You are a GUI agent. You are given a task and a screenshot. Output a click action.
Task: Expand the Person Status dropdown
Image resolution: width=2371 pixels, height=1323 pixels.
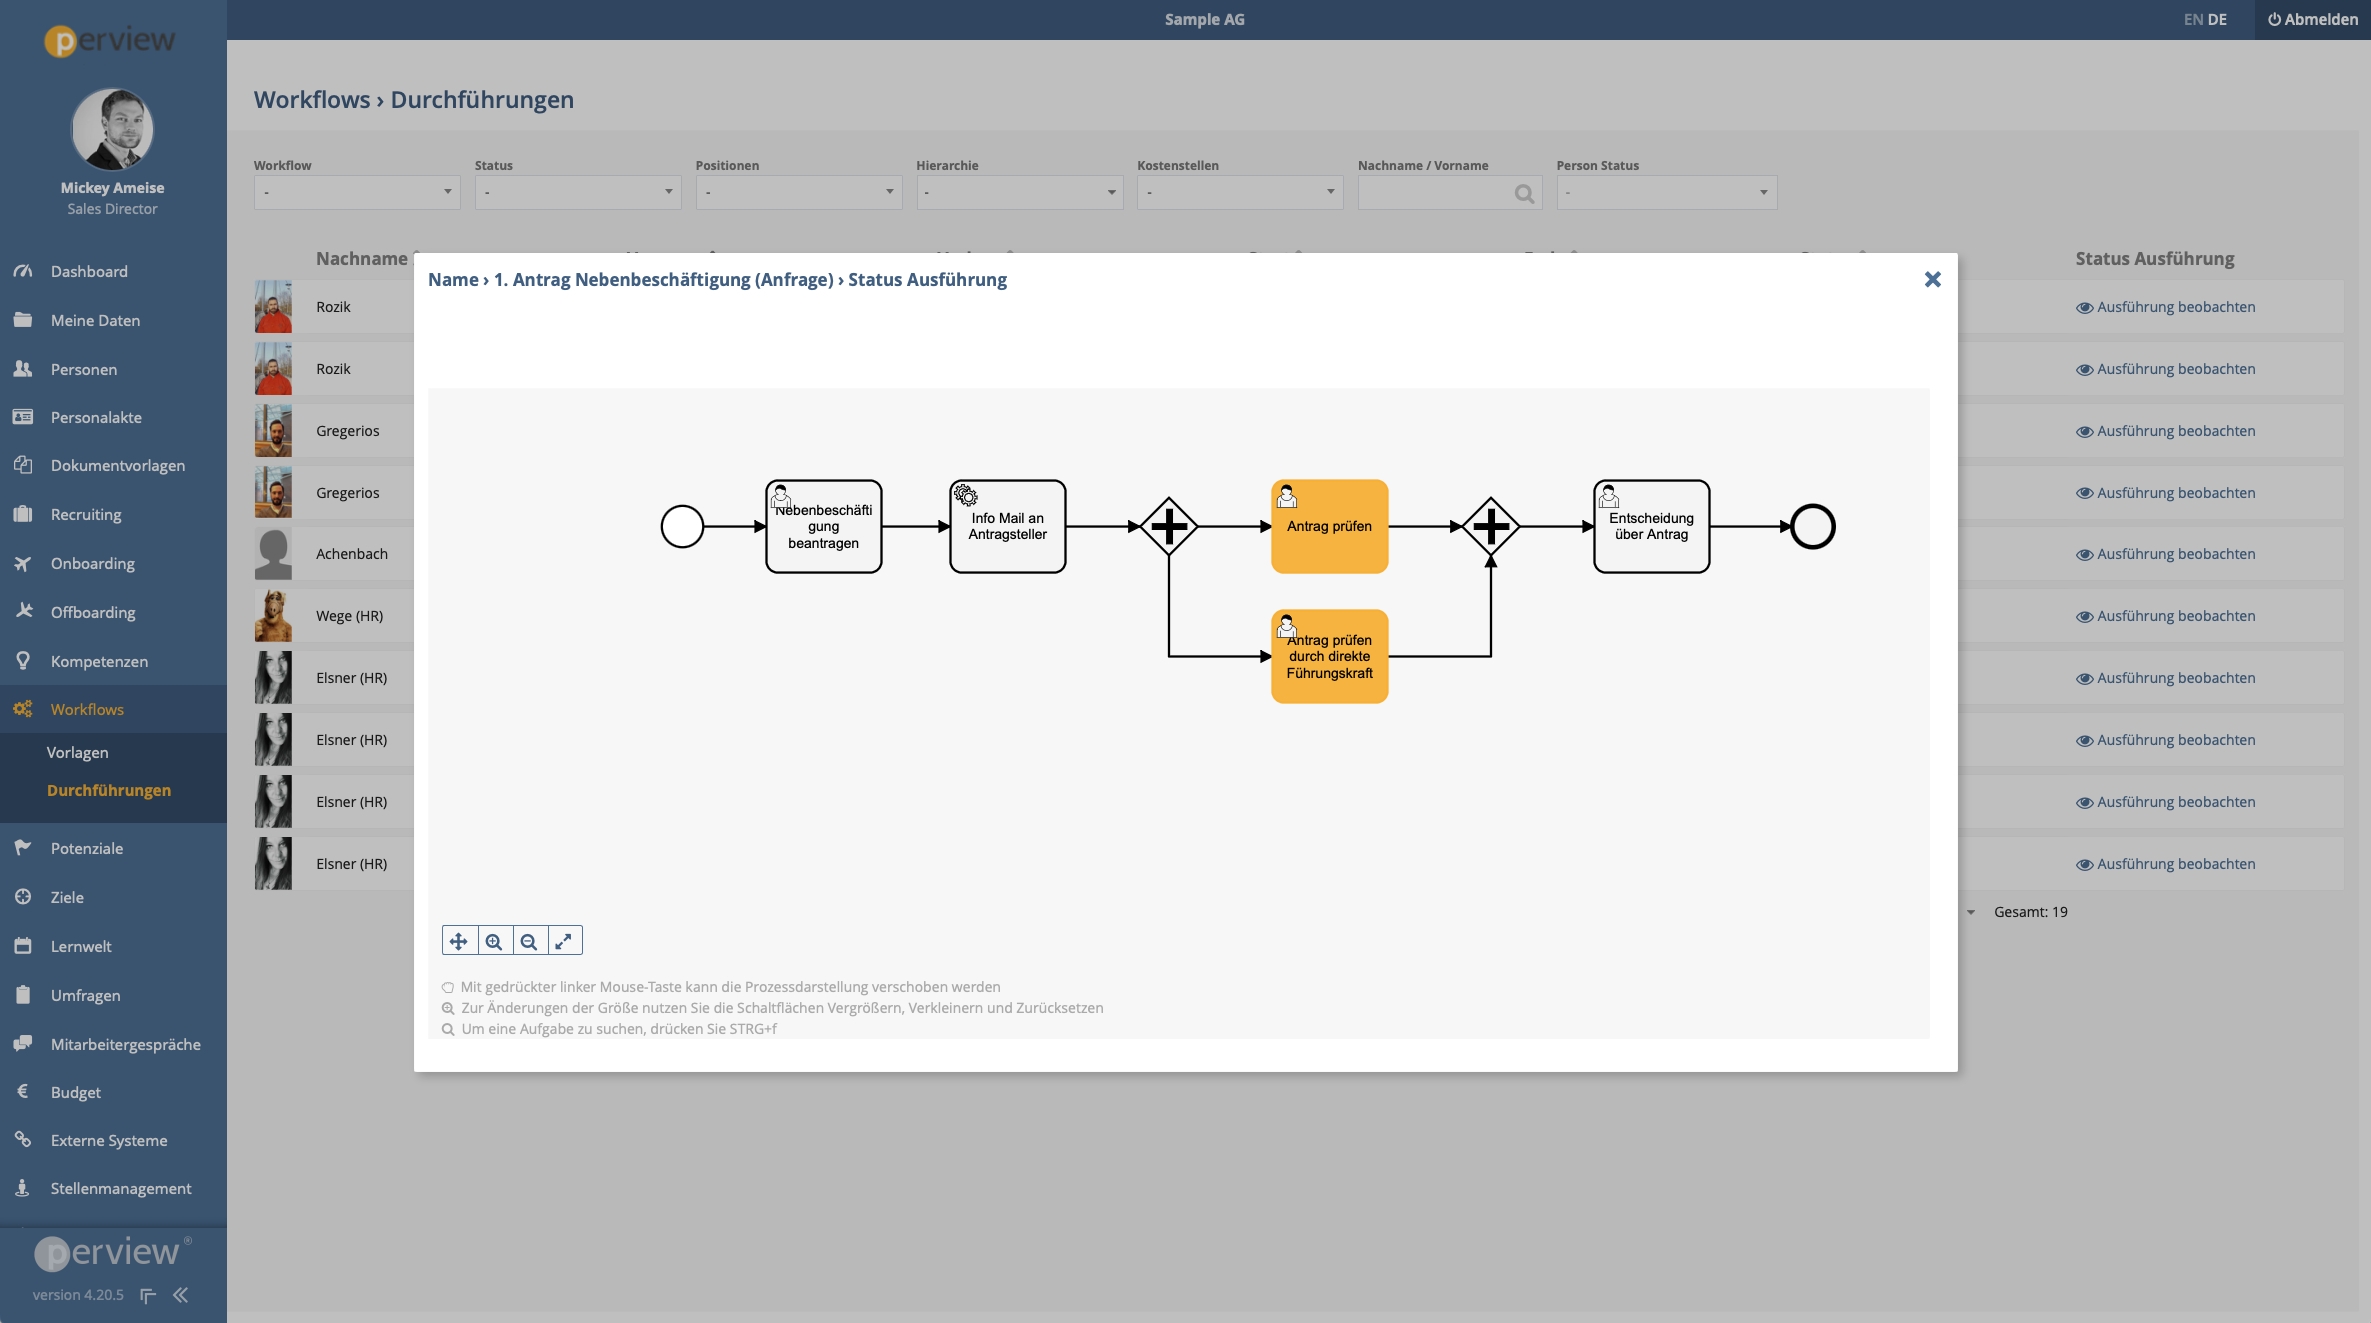coord(1666,192)
